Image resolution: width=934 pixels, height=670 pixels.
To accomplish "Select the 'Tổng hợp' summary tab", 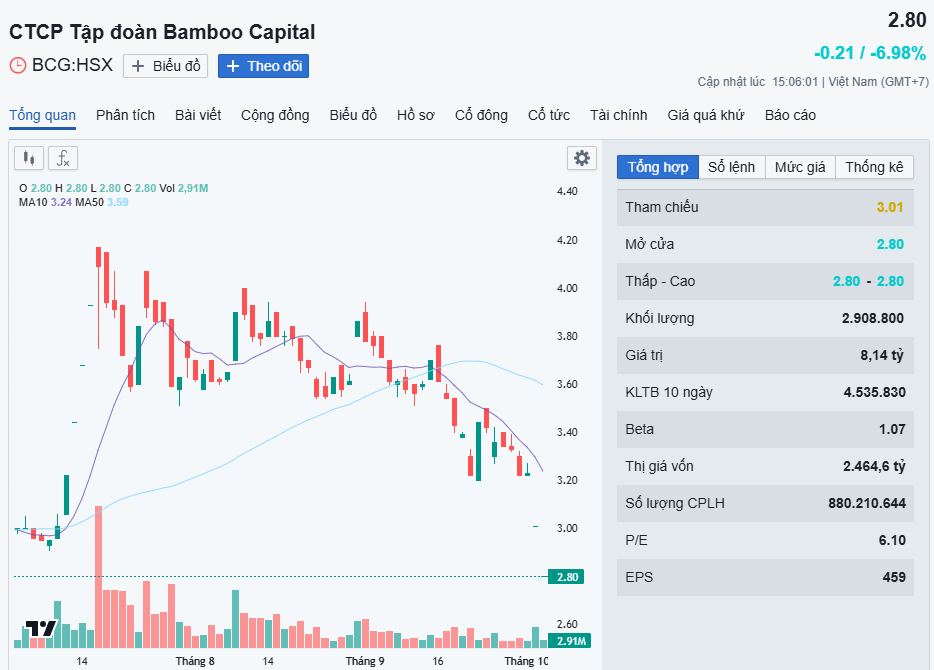I will 658,167.
